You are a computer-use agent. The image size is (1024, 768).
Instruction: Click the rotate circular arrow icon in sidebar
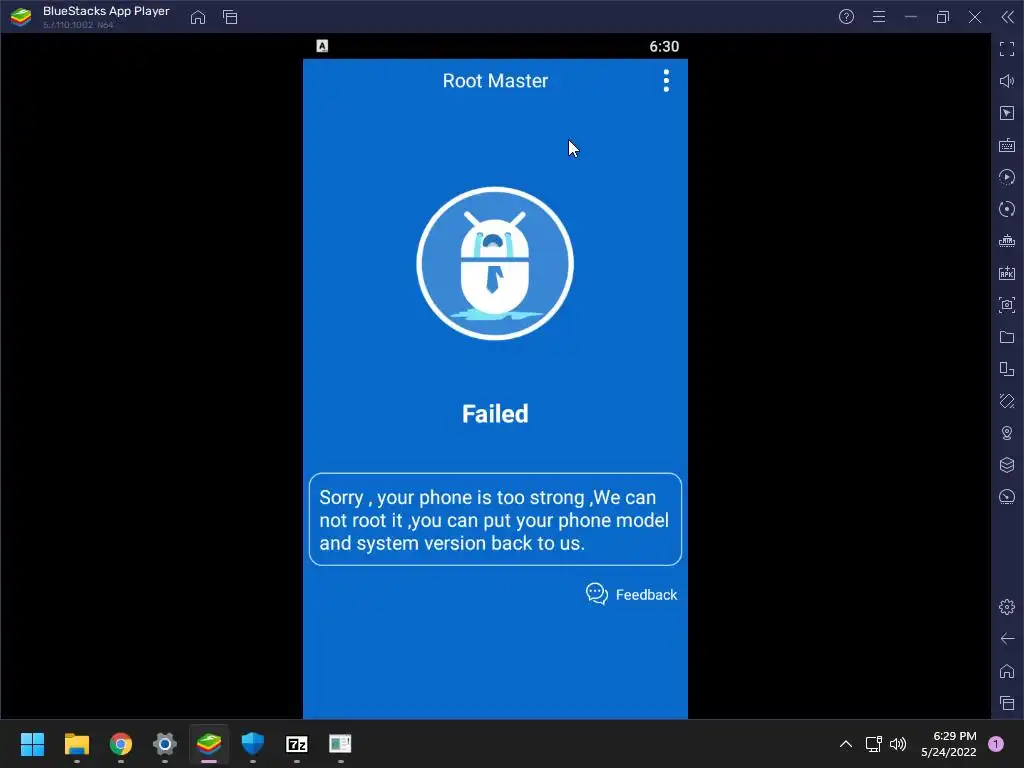[1007, 209]
